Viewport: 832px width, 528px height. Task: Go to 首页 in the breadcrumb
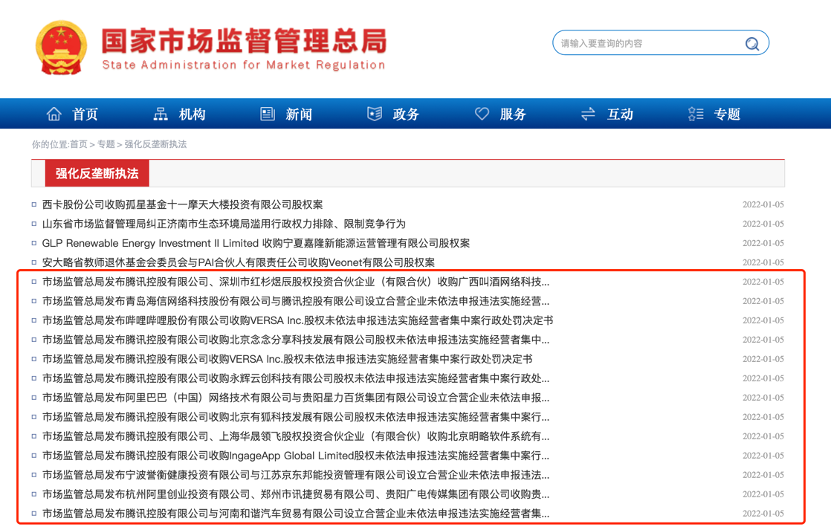(x=78, y=144)
